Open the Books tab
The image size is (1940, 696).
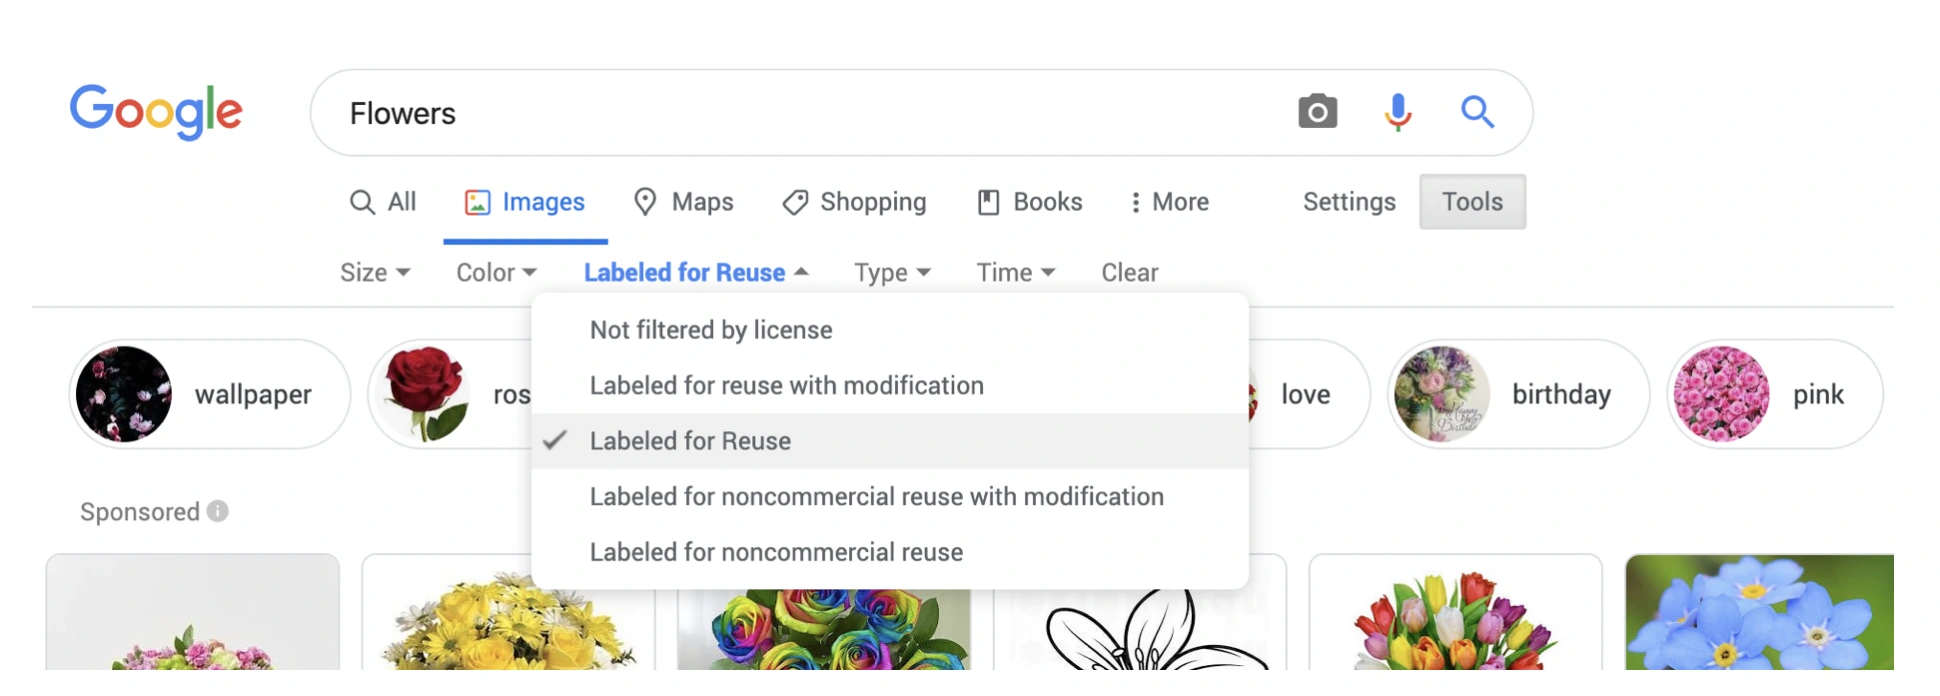tap(1030, 202)
